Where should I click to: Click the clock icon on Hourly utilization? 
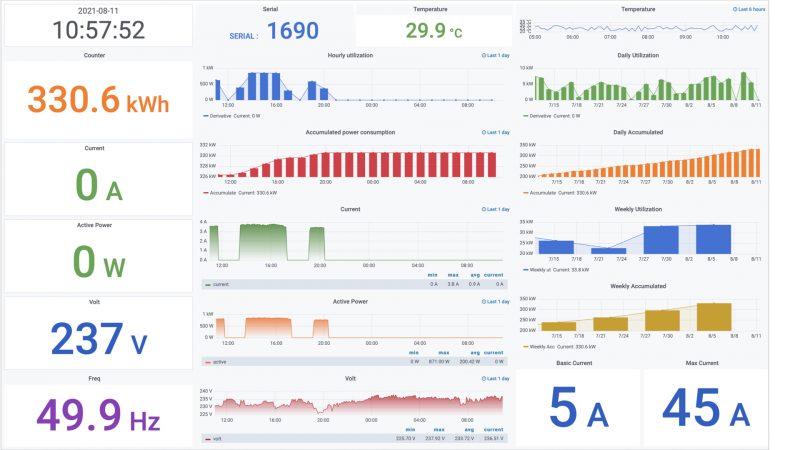point(483,56)
